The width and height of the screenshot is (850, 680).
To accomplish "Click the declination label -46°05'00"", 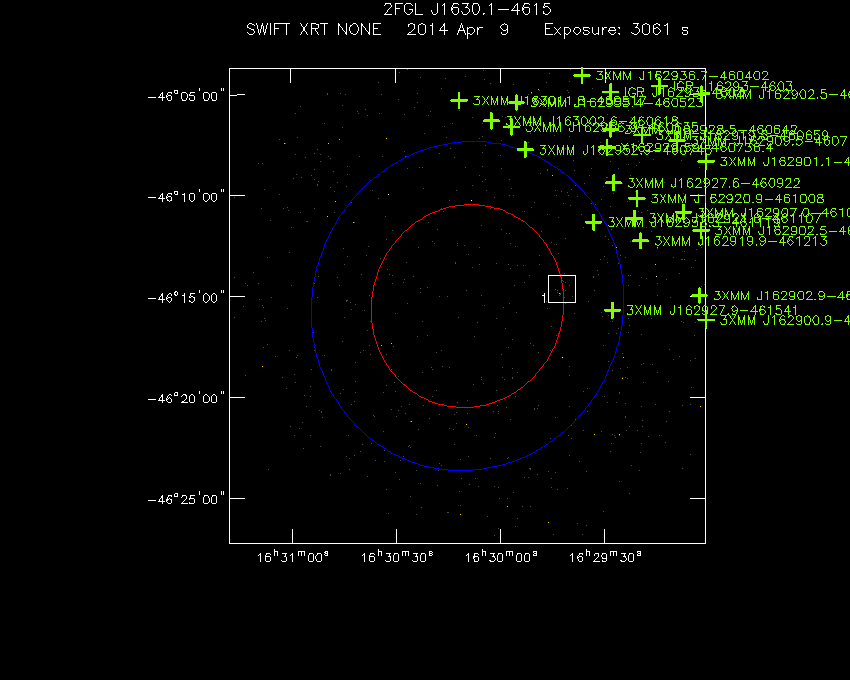I will (x=186, y=97).
